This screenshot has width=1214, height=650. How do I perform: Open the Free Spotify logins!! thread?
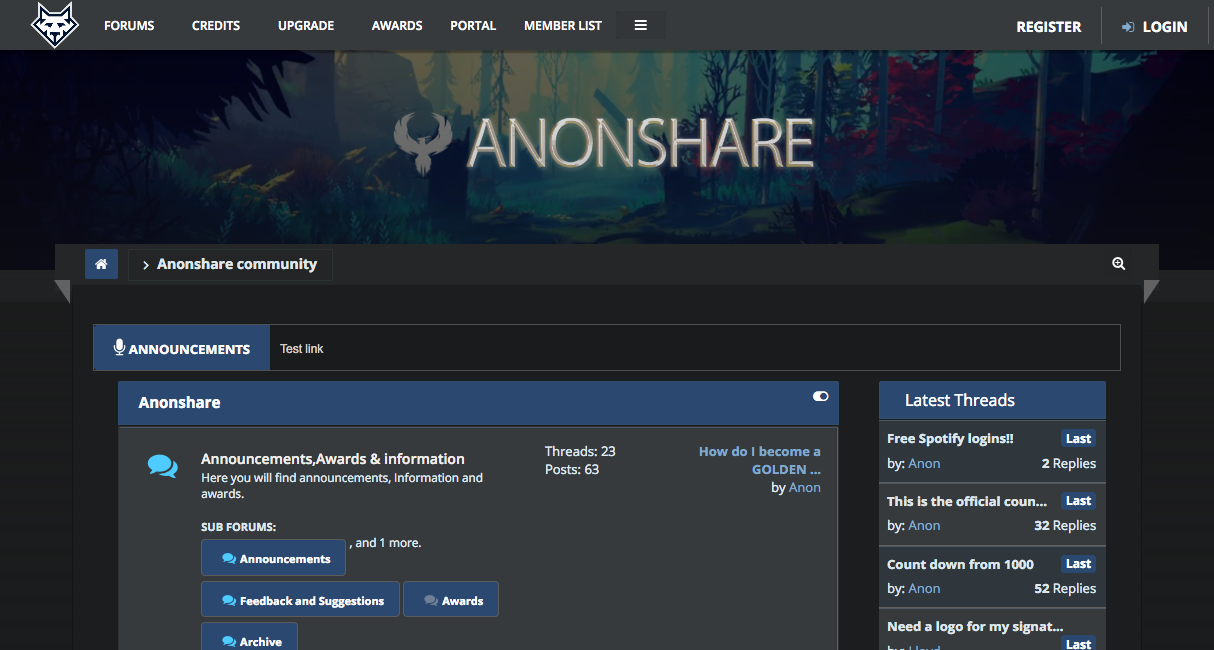tap(950, 438)
